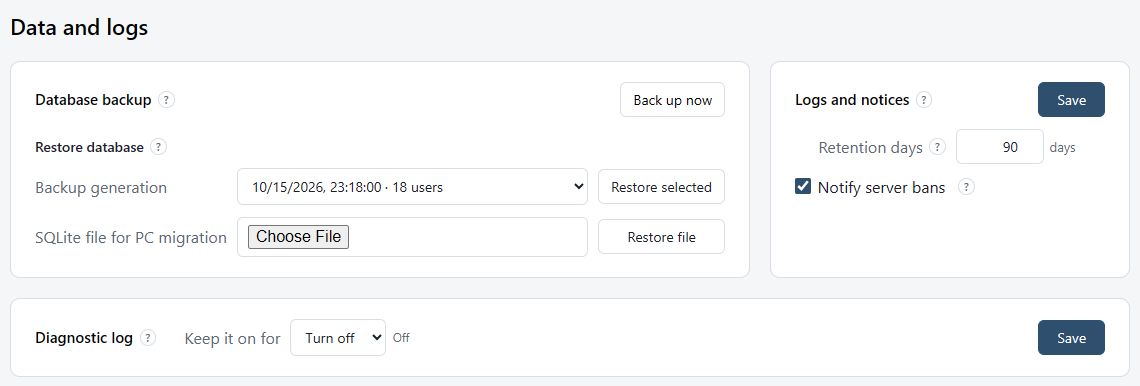Click the Off status text
The width and height of the screenshot is (1140, 386).
[401, 337]
